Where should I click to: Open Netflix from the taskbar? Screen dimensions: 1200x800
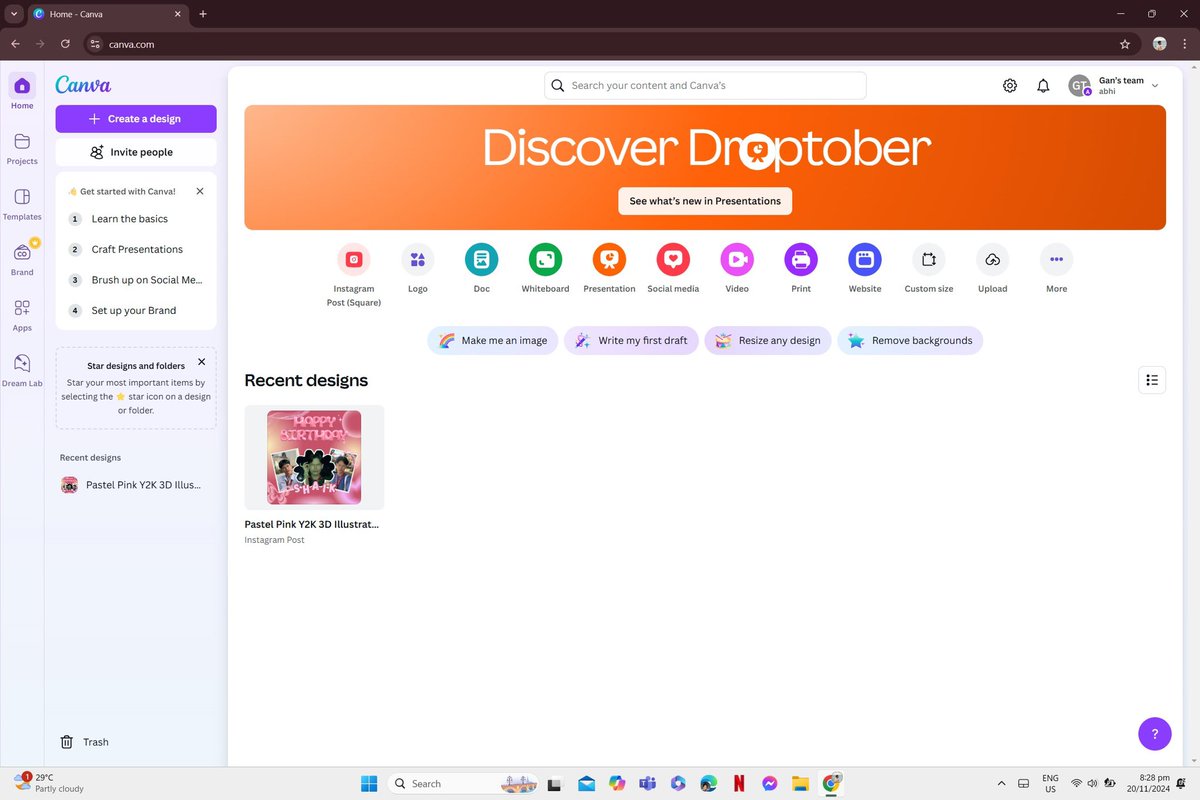tap(738, 784)
